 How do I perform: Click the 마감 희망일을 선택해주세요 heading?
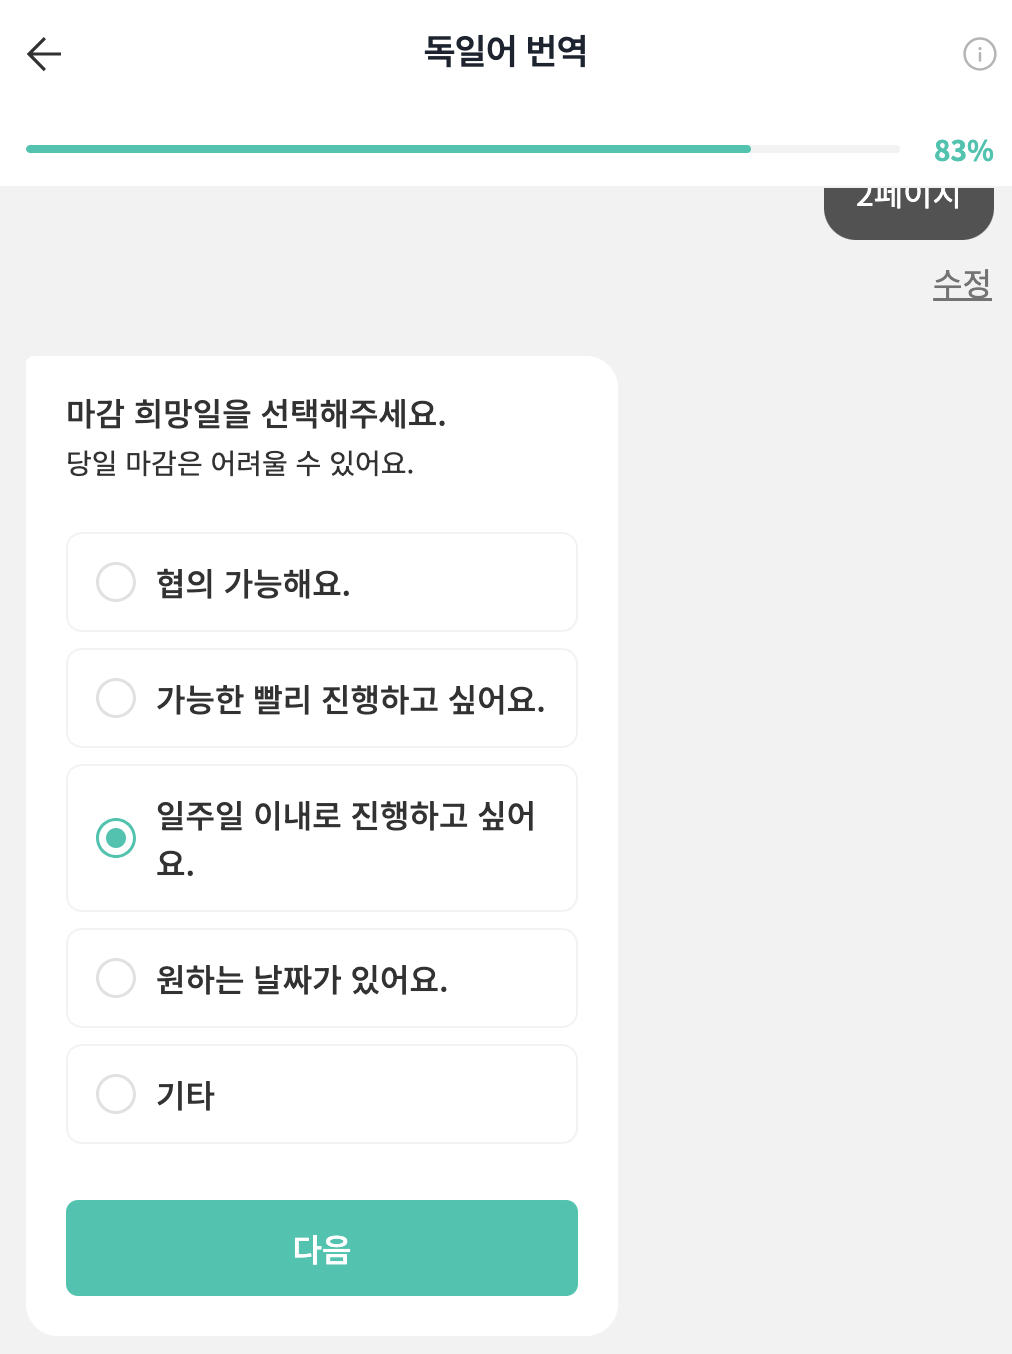(x=256, y=413)
